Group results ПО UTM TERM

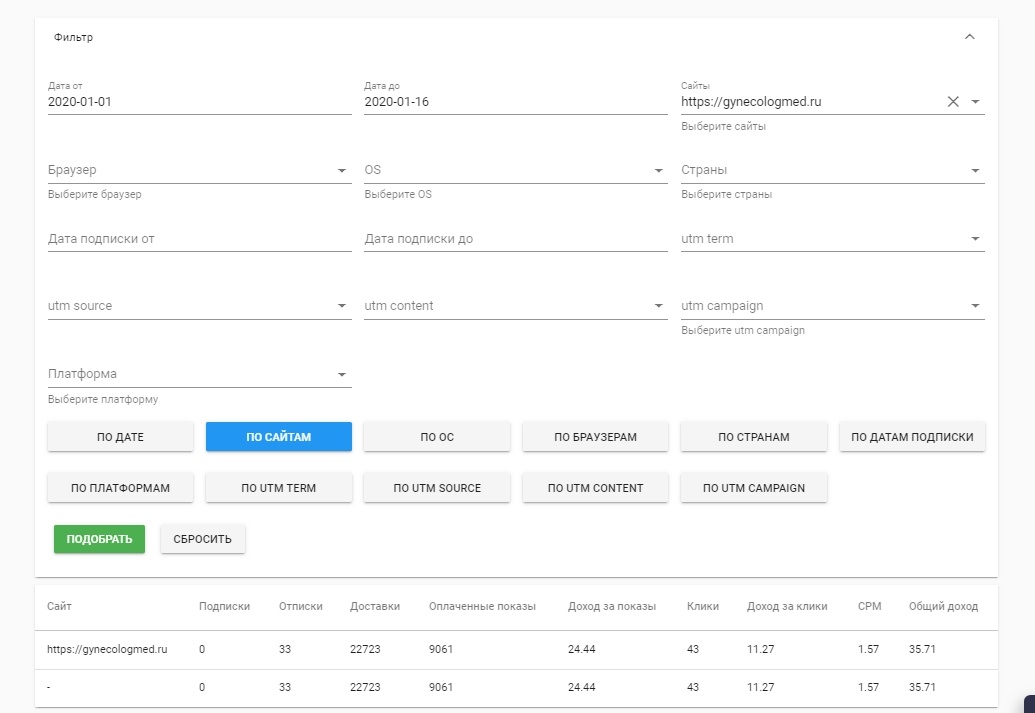pyautogui.click(x=279, y=488)
